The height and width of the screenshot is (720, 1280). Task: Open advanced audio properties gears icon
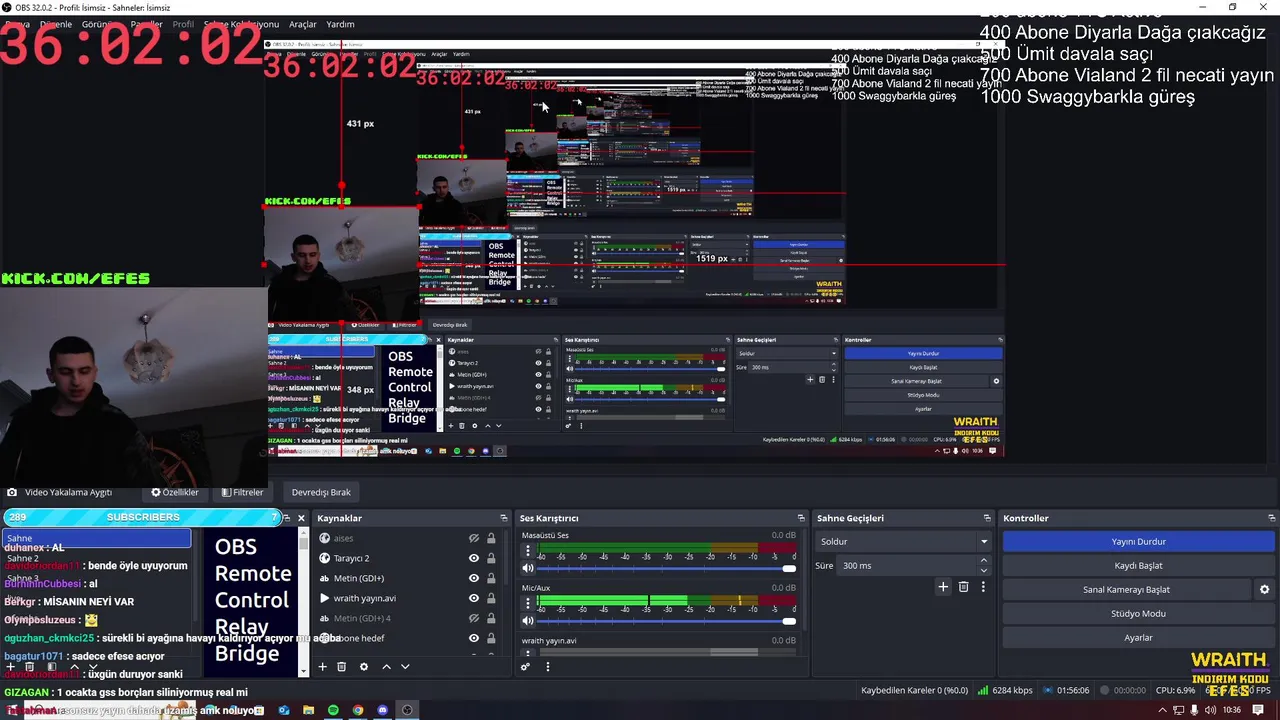(x=525, y=667)
